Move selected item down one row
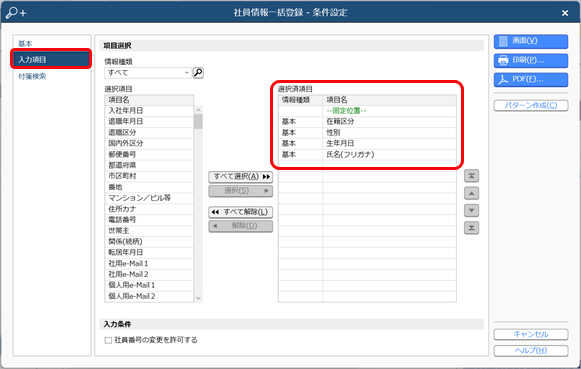The height and width of the screenshot is (369, 581). point(471,210)
